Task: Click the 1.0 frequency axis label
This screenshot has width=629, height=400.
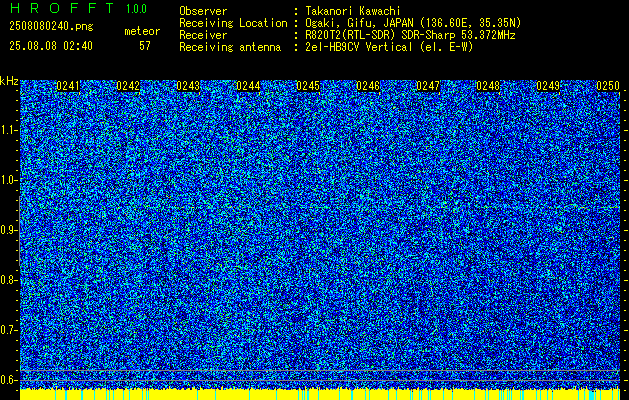Action: [9, 180]
